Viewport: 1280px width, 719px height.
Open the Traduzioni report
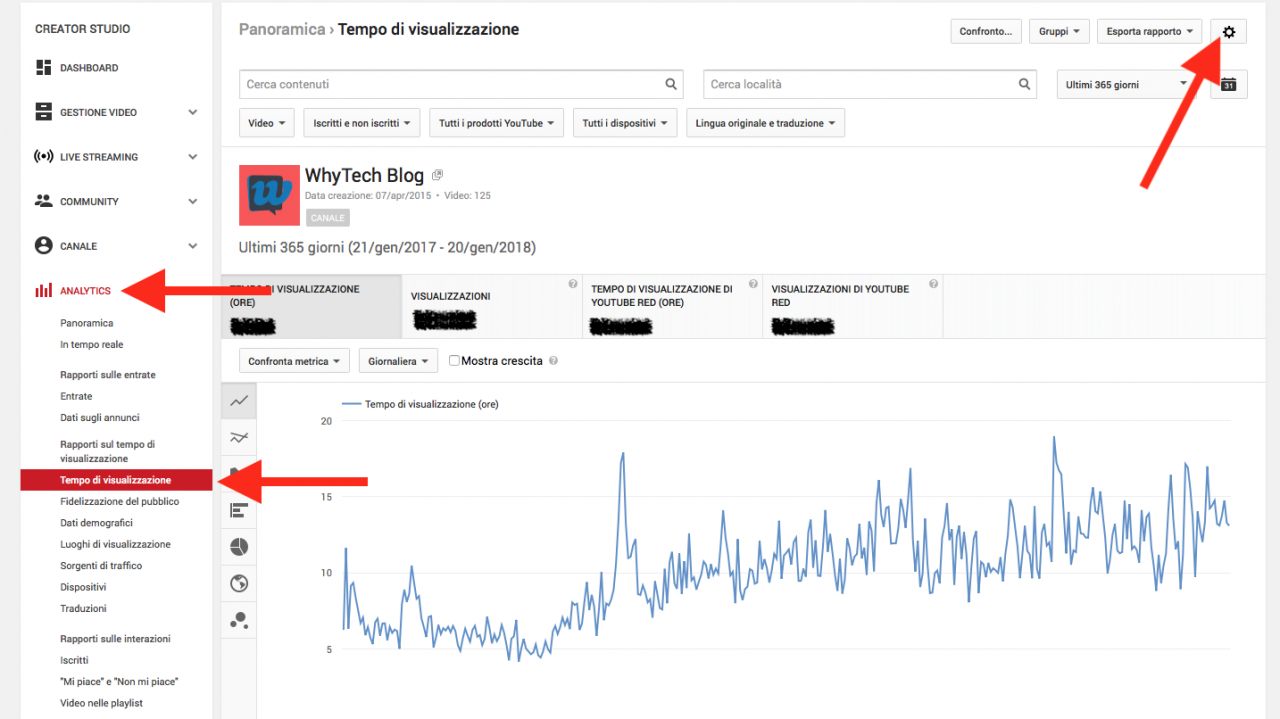pos(83,608)
